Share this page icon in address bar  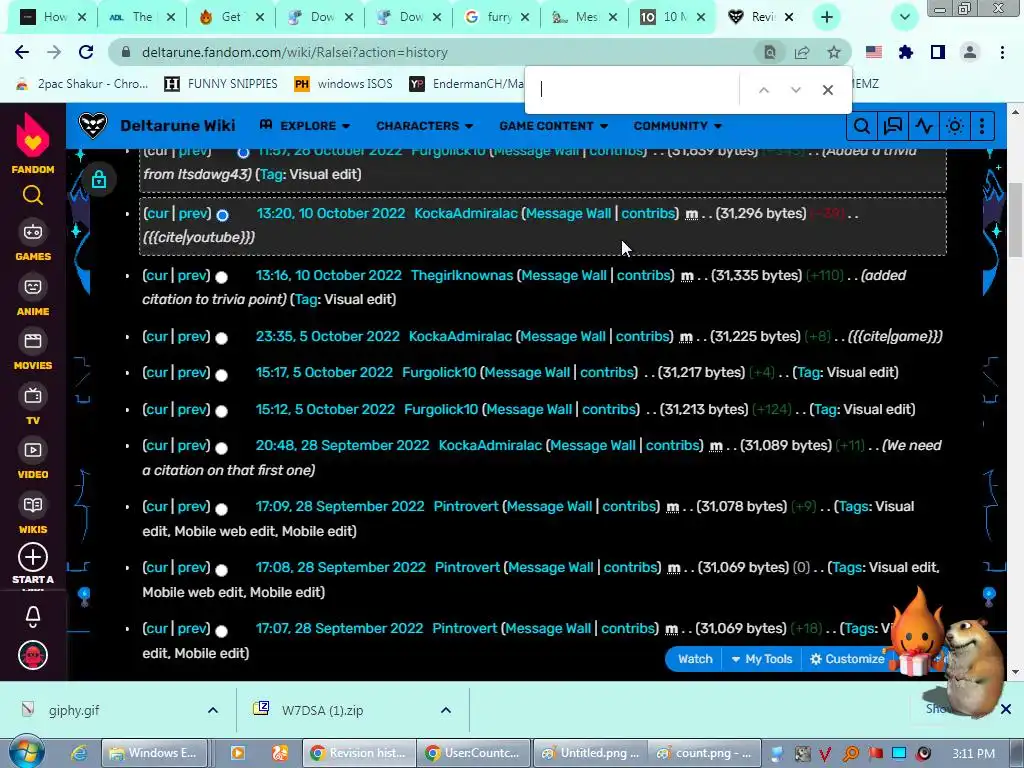pyautogui.click(x=802, y=52)
